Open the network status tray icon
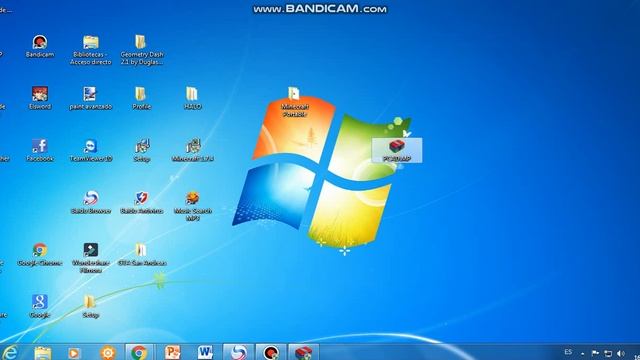 [x=608, y=353]
